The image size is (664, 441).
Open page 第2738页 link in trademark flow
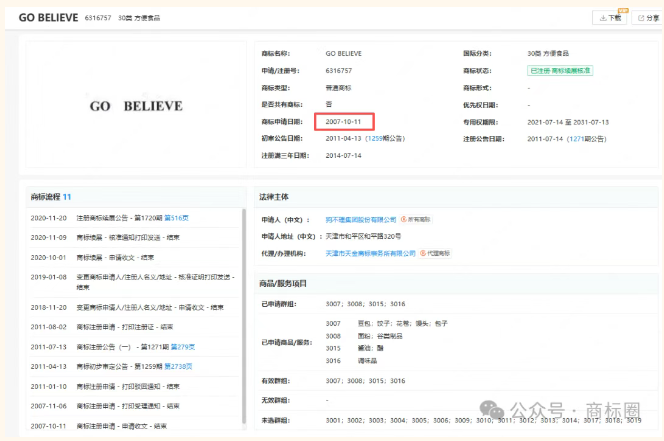pyautogui.click(x=181, y=367)
